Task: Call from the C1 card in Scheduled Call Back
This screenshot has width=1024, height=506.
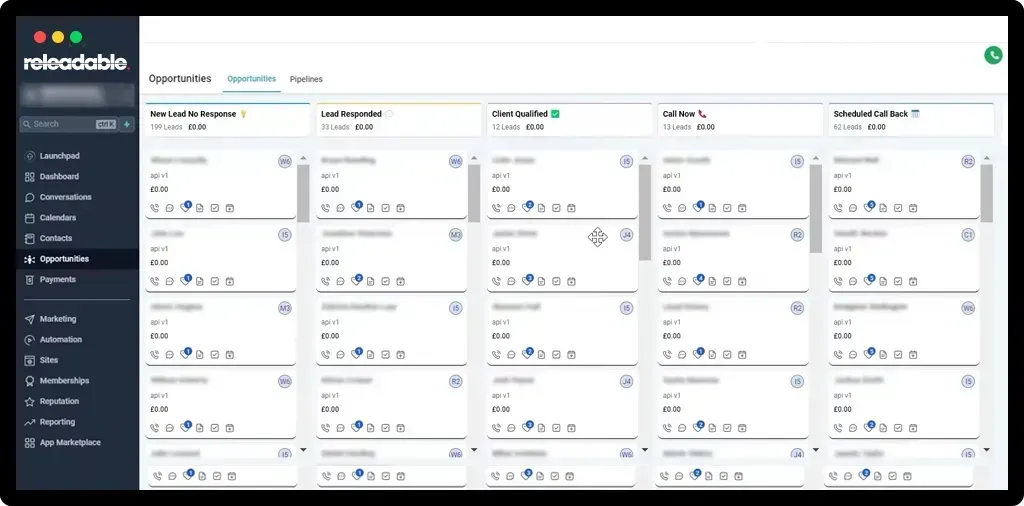Action: tap(838, 281)
